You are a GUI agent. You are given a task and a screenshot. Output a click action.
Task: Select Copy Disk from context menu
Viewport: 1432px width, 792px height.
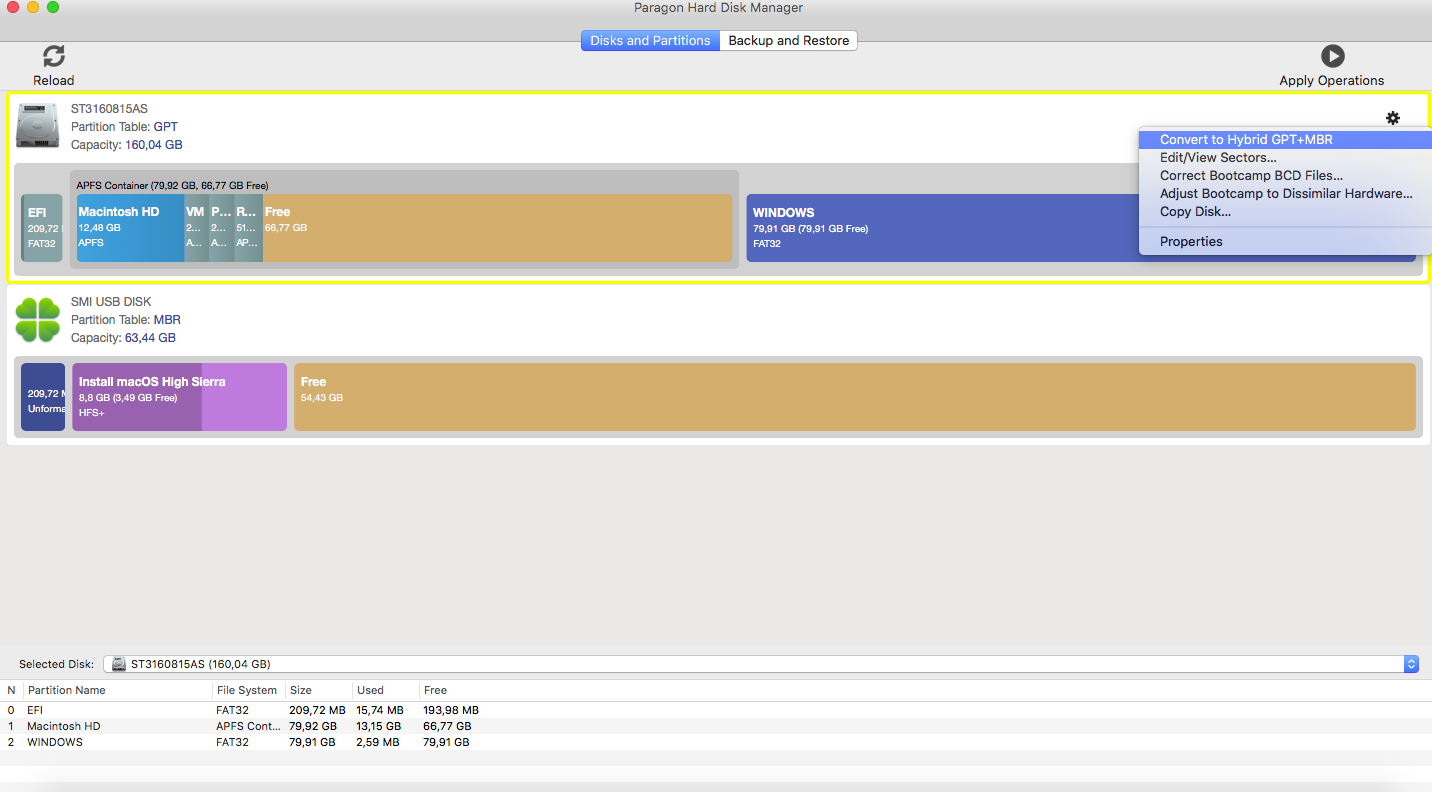(1194, 212)
